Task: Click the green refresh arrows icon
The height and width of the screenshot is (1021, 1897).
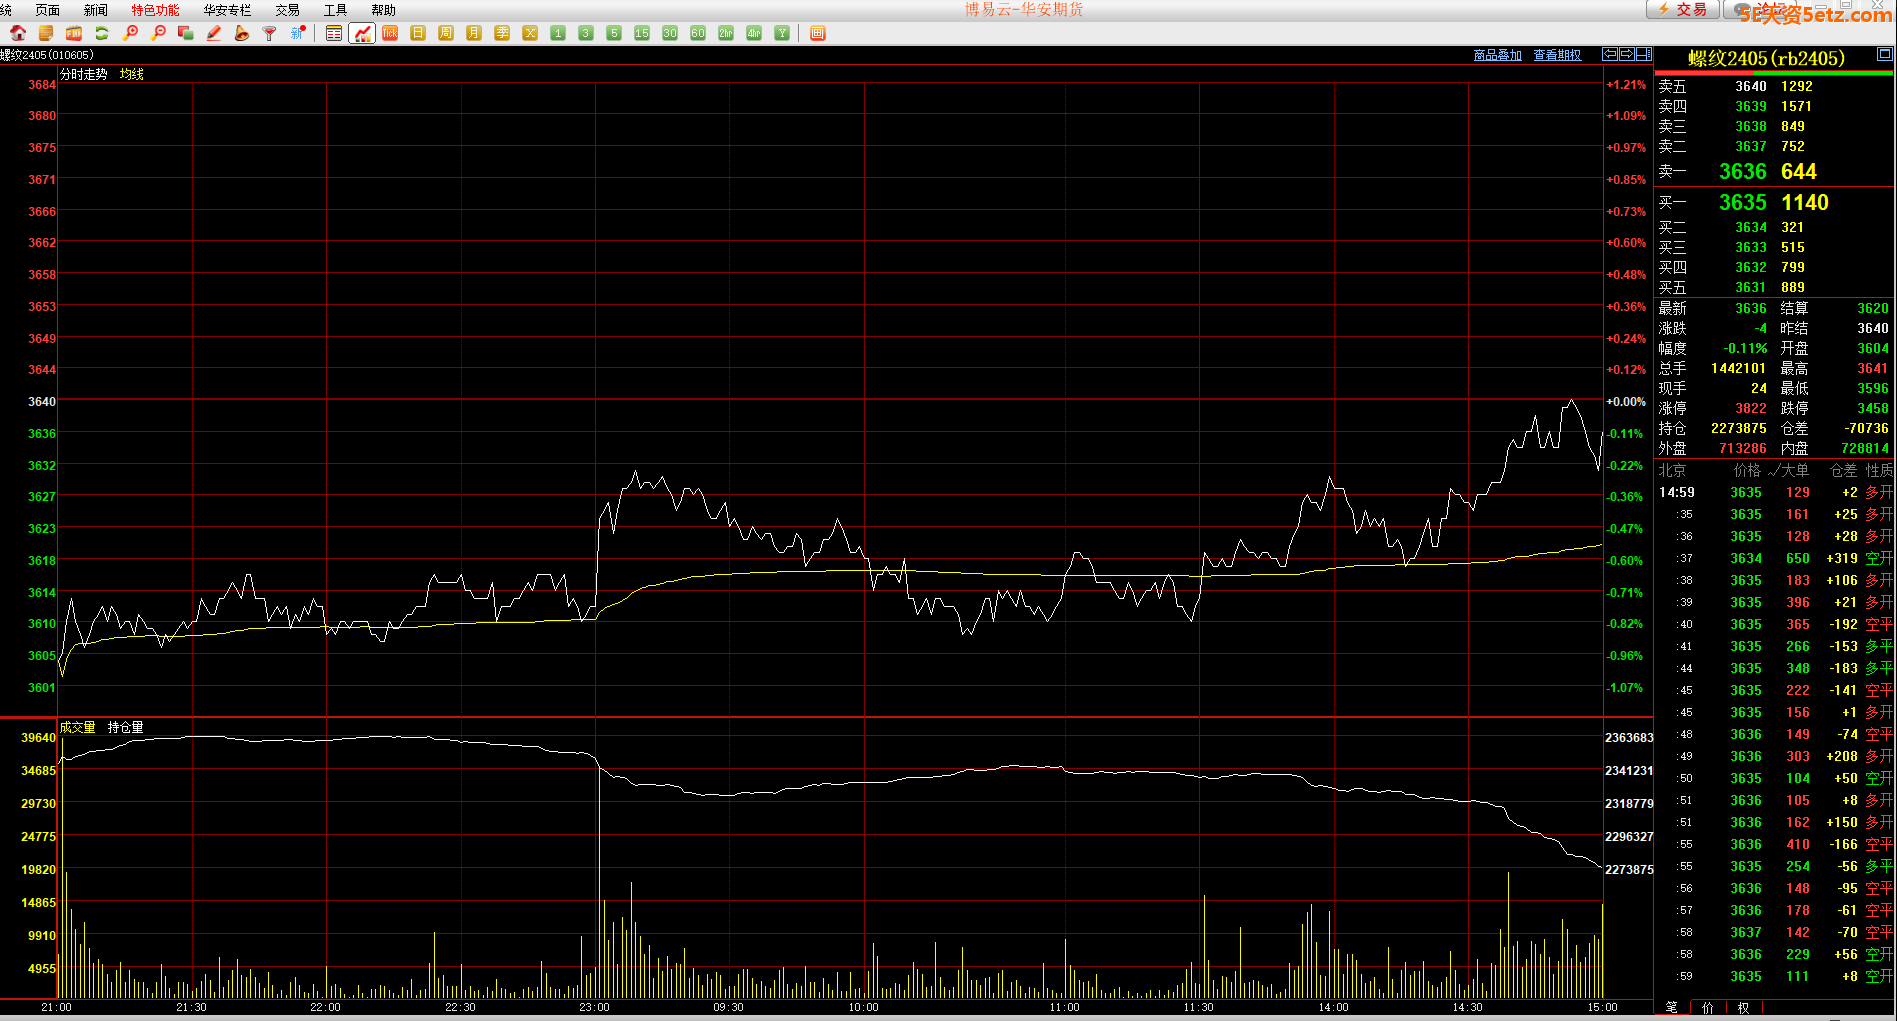Action: (101, 33)
